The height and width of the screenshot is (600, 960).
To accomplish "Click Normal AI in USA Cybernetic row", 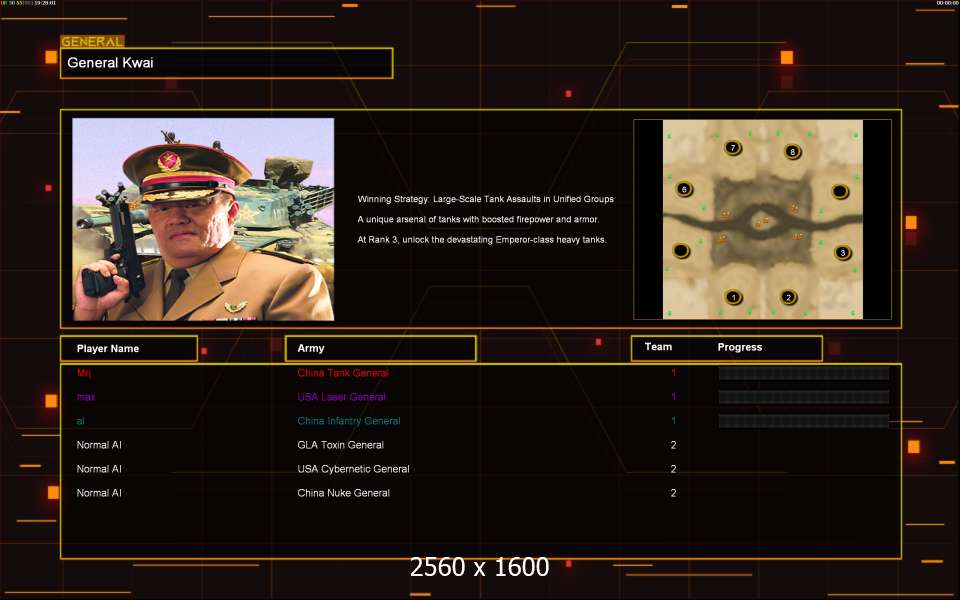I will (x=99, y=469).
